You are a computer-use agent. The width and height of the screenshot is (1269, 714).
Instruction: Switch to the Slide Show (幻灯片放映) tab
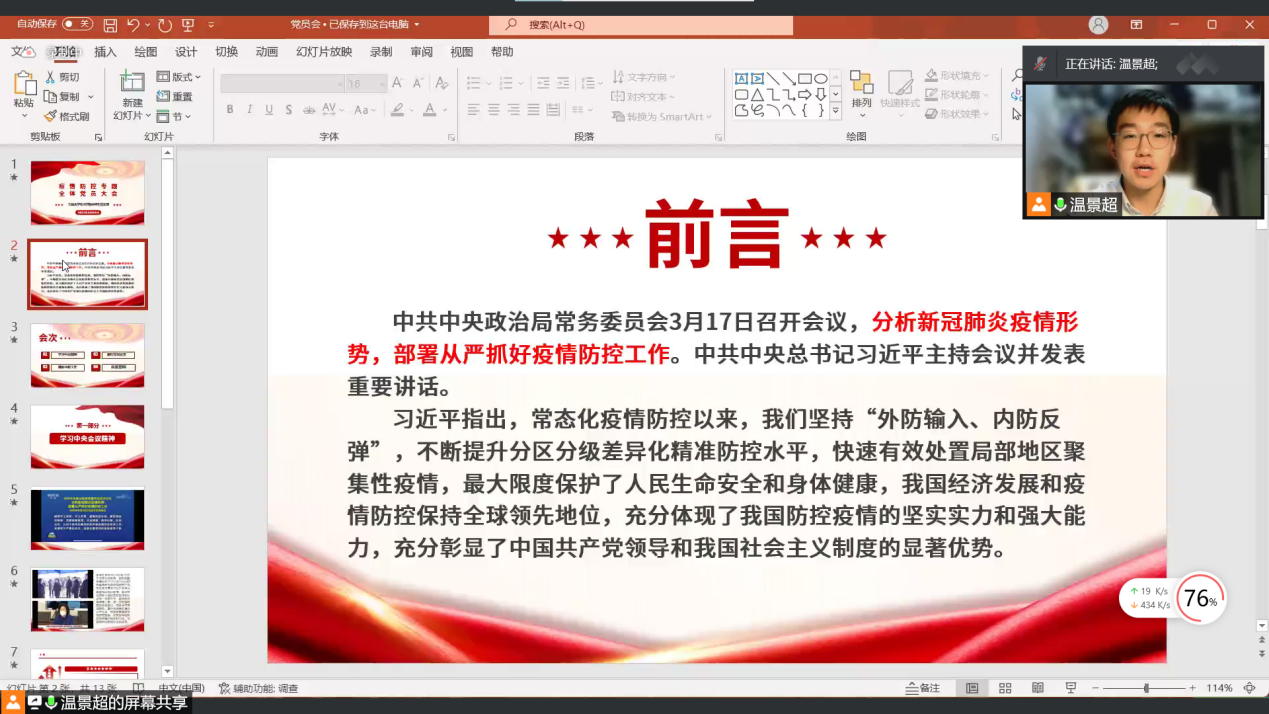(x=323, y=52)
